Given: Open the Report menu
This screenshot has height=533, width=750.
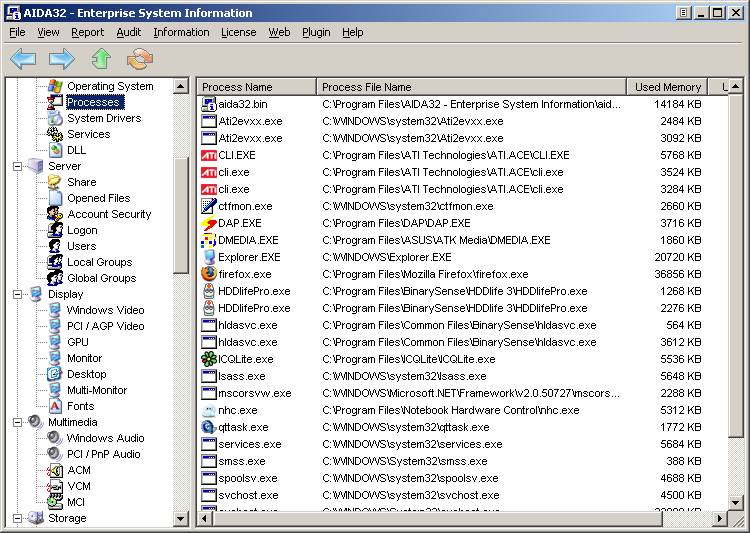Looking at the screenshot, I should 88,32.
